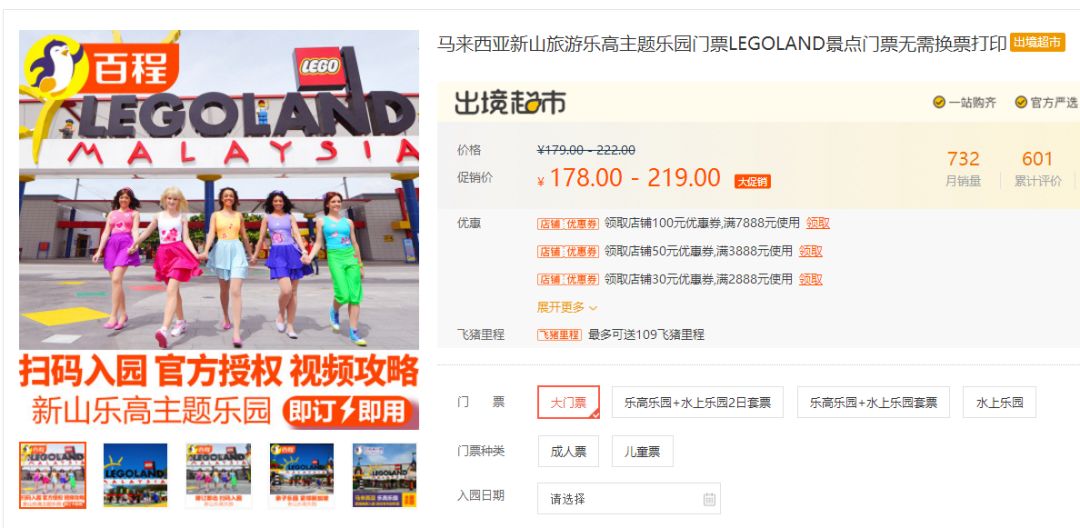Click the 出境超市 banner logo
The image size is (1080, 528).
[510, 103]
